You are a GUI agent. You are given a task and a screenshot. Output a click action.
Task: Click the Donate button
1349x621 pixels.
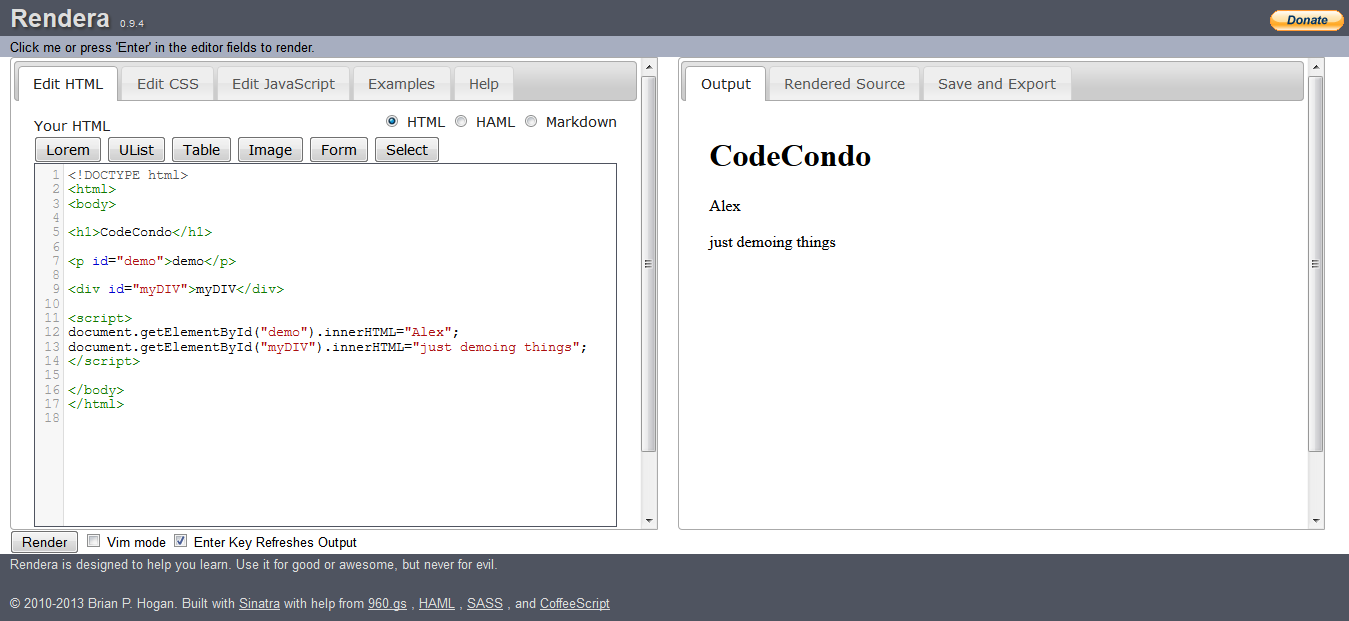coord(1305,19)
